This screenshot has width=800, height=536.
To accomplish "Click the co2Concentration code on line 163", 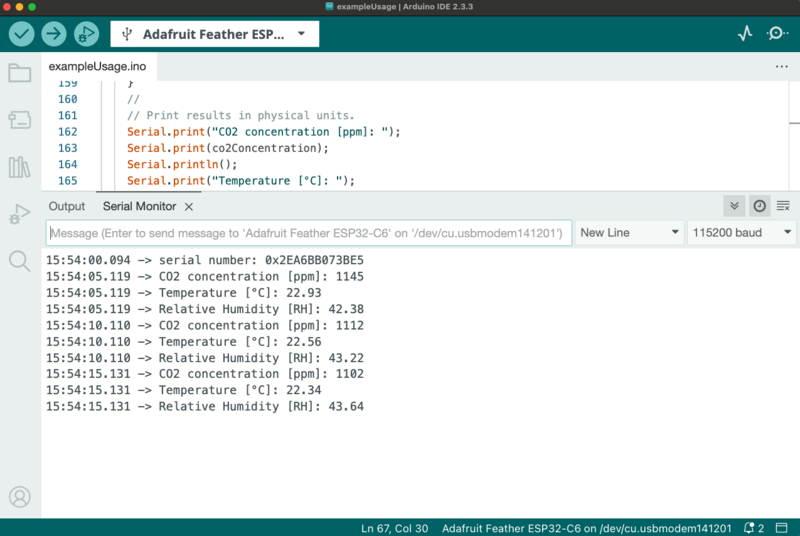I will click(228, 148).
